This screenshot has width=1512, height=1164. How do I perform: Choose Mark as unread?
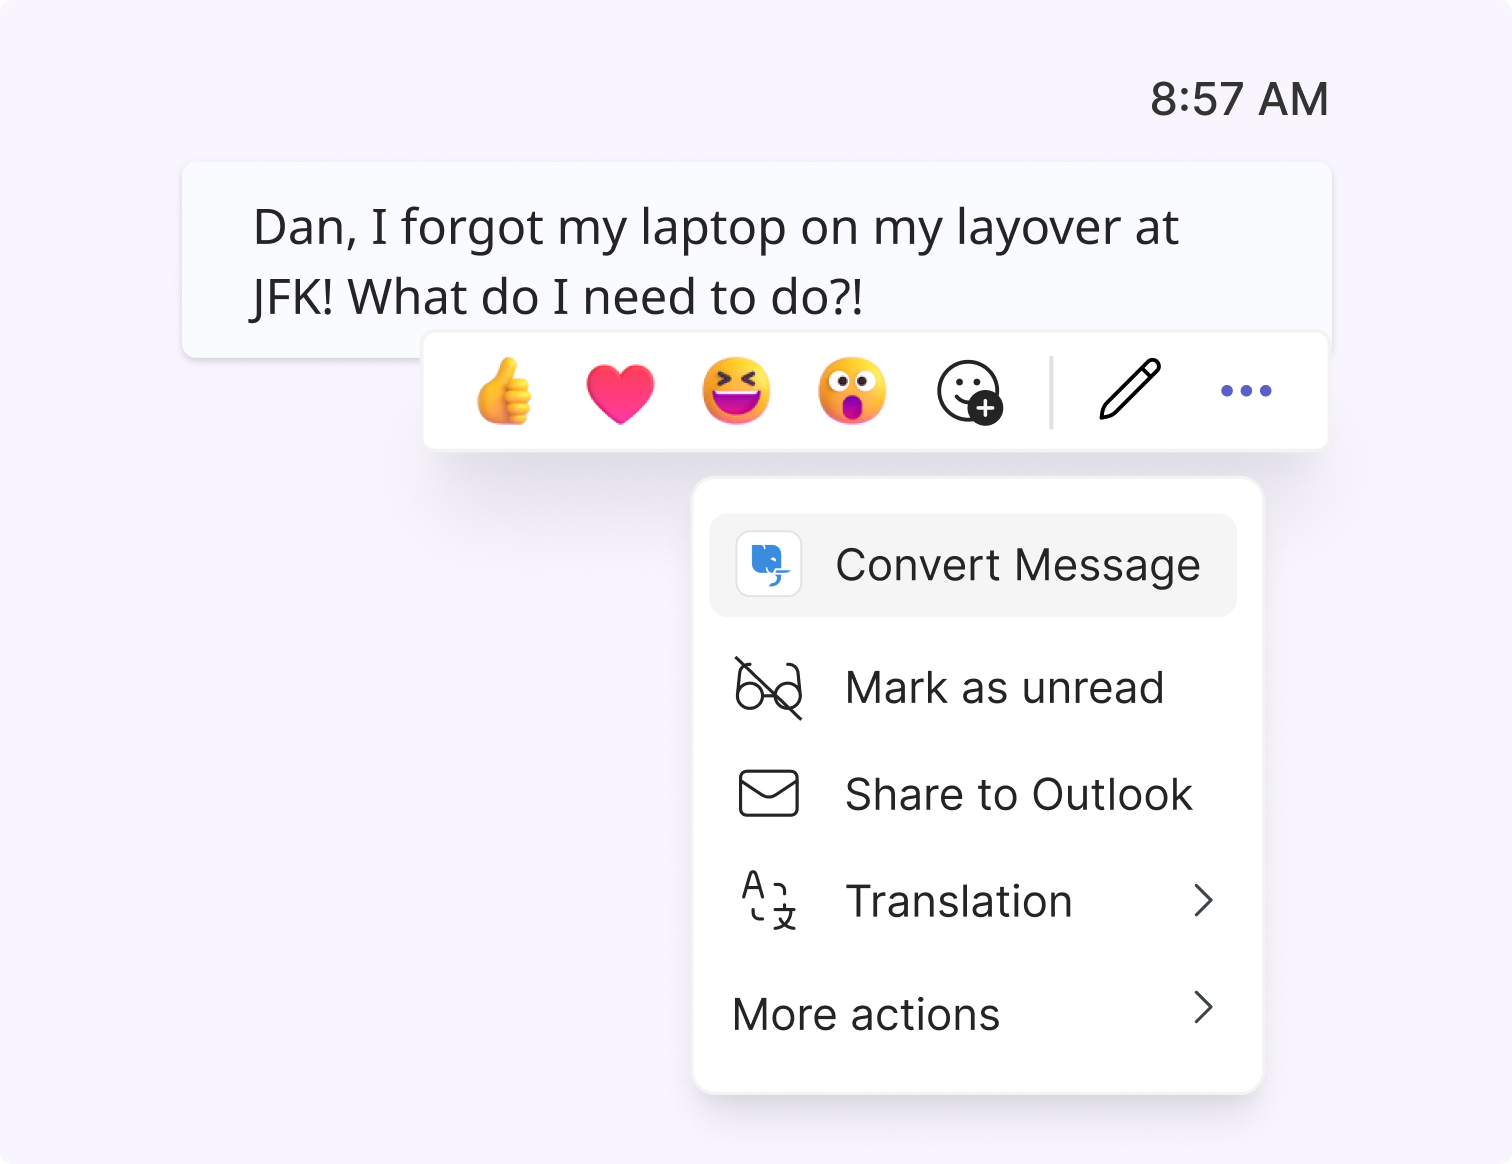tap(973, 688)
